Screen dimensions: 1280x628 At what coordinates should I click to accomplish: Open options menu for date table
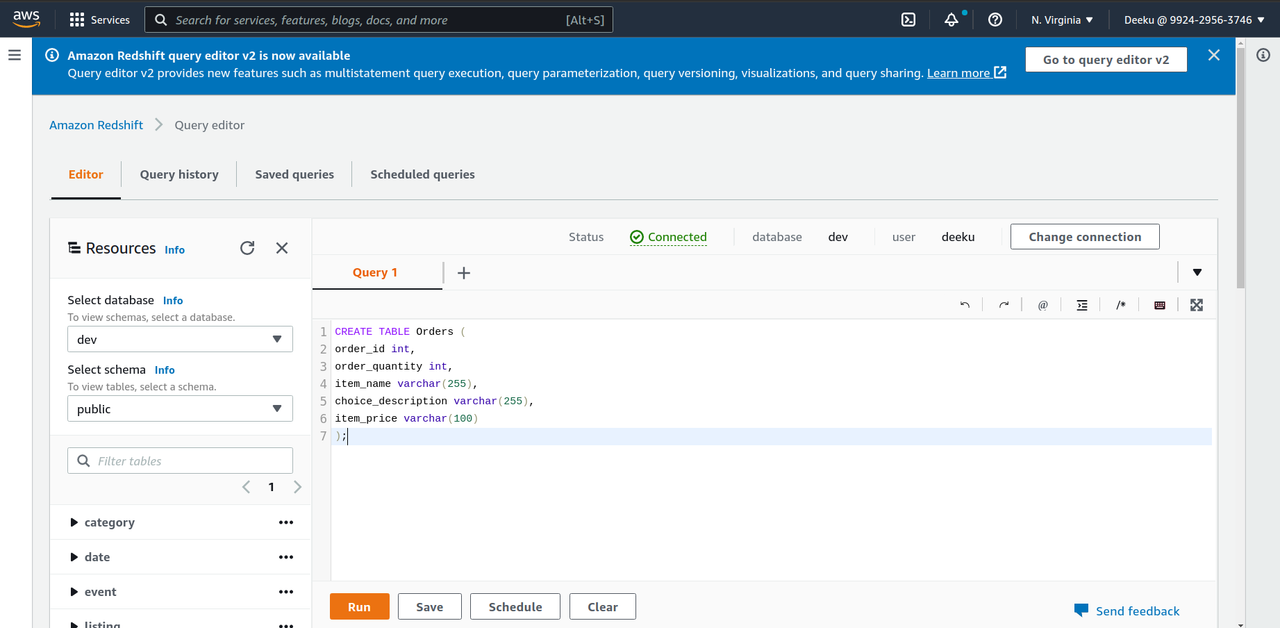coord(286,558)
